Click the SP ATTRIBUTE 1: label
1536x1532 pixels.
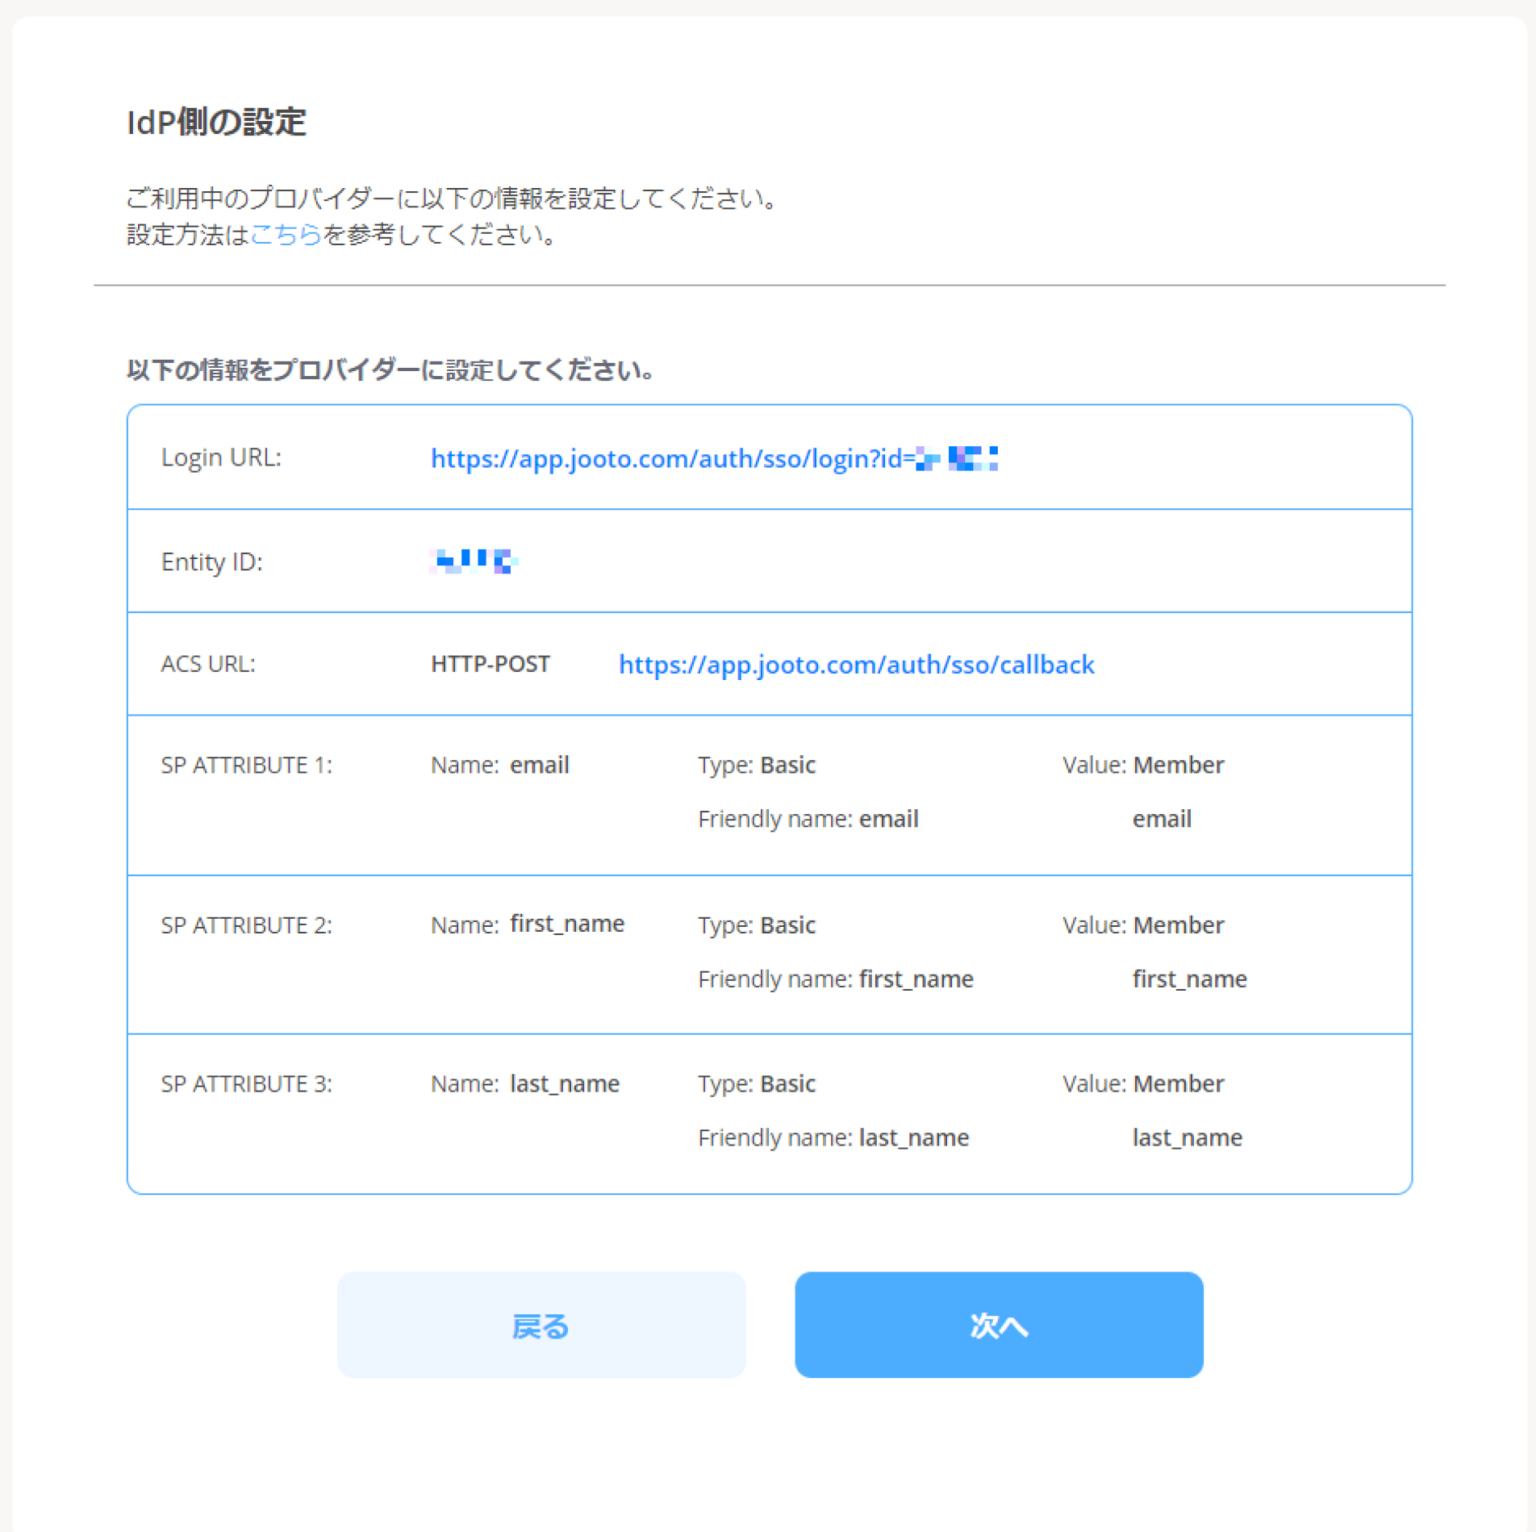coord(246,765)
